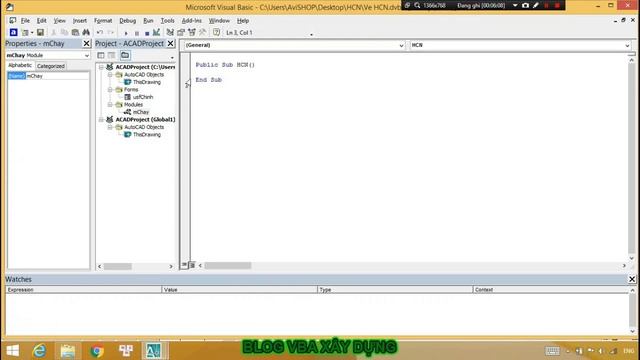
Task: Click the red pause recording button
Action: pos(547,5)
